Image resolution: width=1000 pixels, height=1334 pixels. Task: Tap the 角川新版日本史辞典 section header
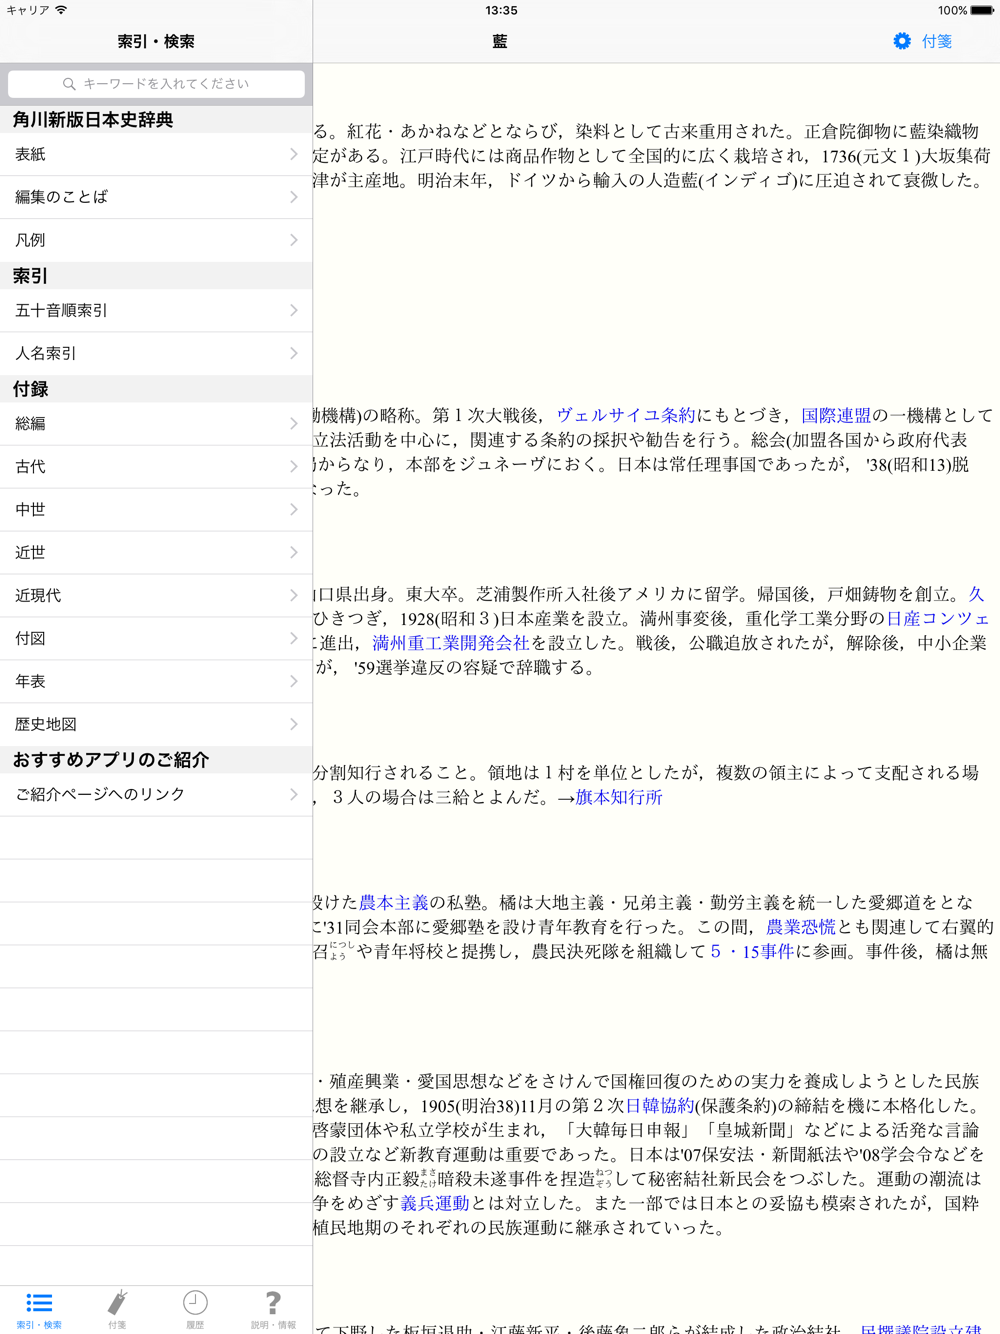click(x=93, y=119)
